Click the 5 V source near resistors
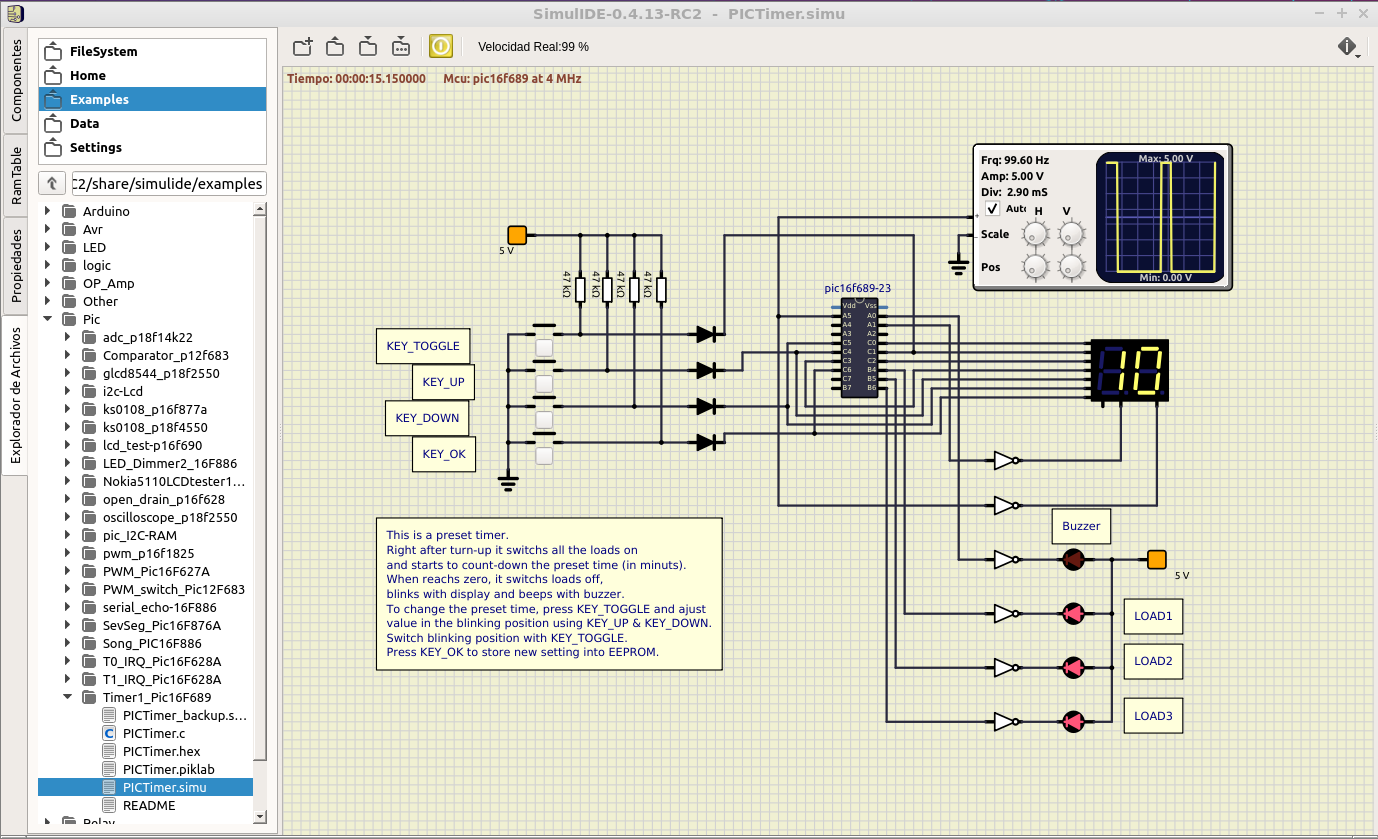The height and width of the screenshot is (839, 1378). tap(516, 235)
